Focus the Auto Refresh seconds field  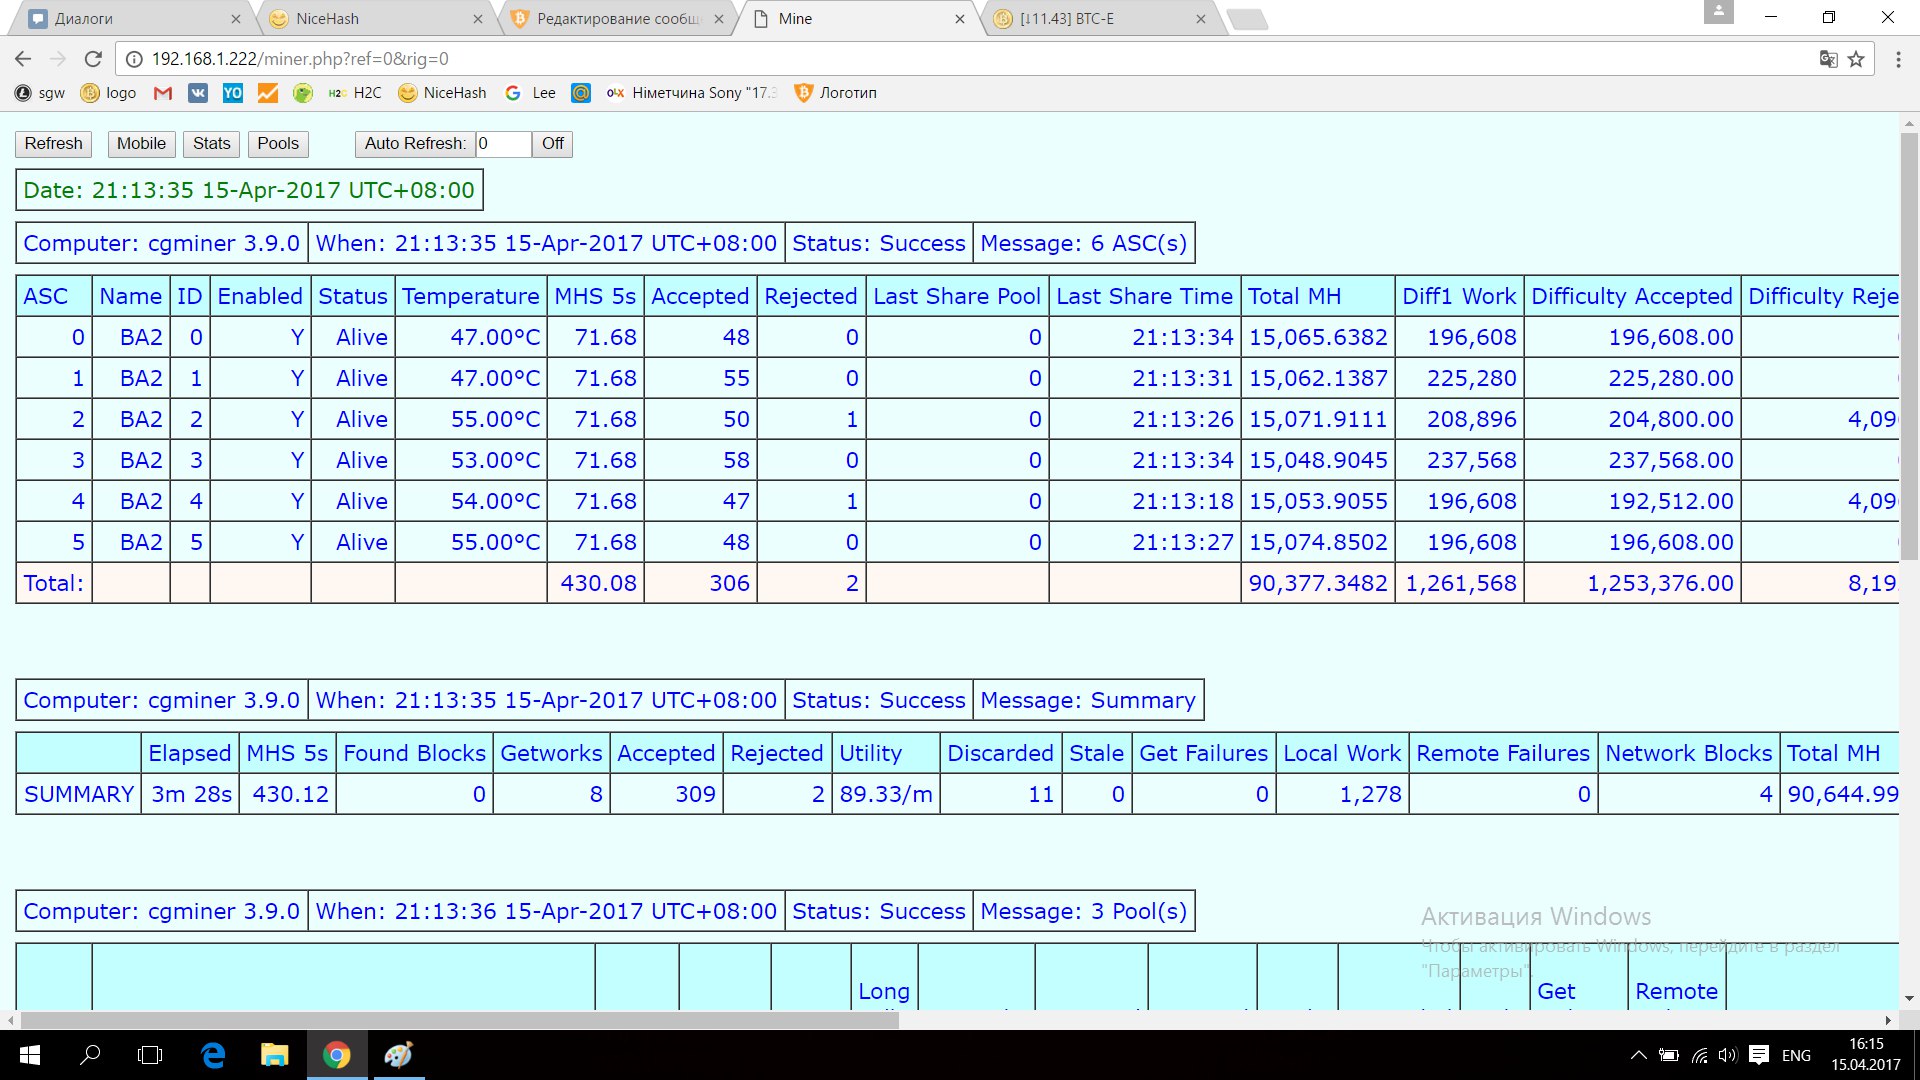[x=503, y=144]
